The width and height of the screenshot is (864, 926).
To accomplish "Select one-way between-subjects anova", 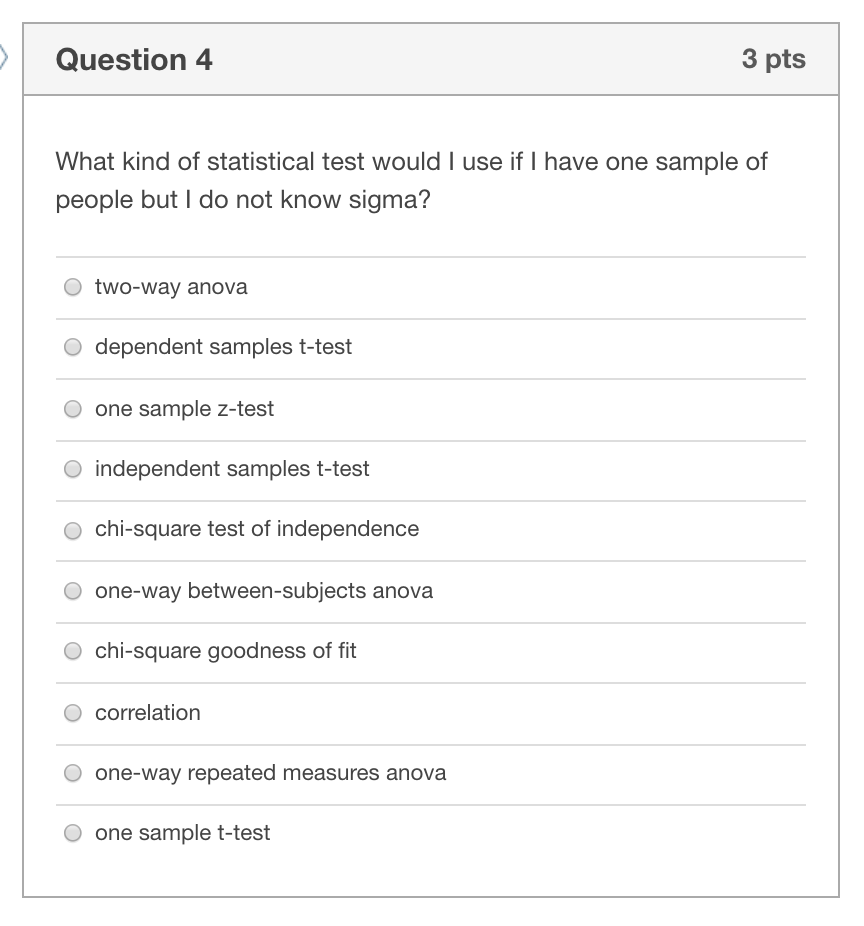I will click(72, 590).
